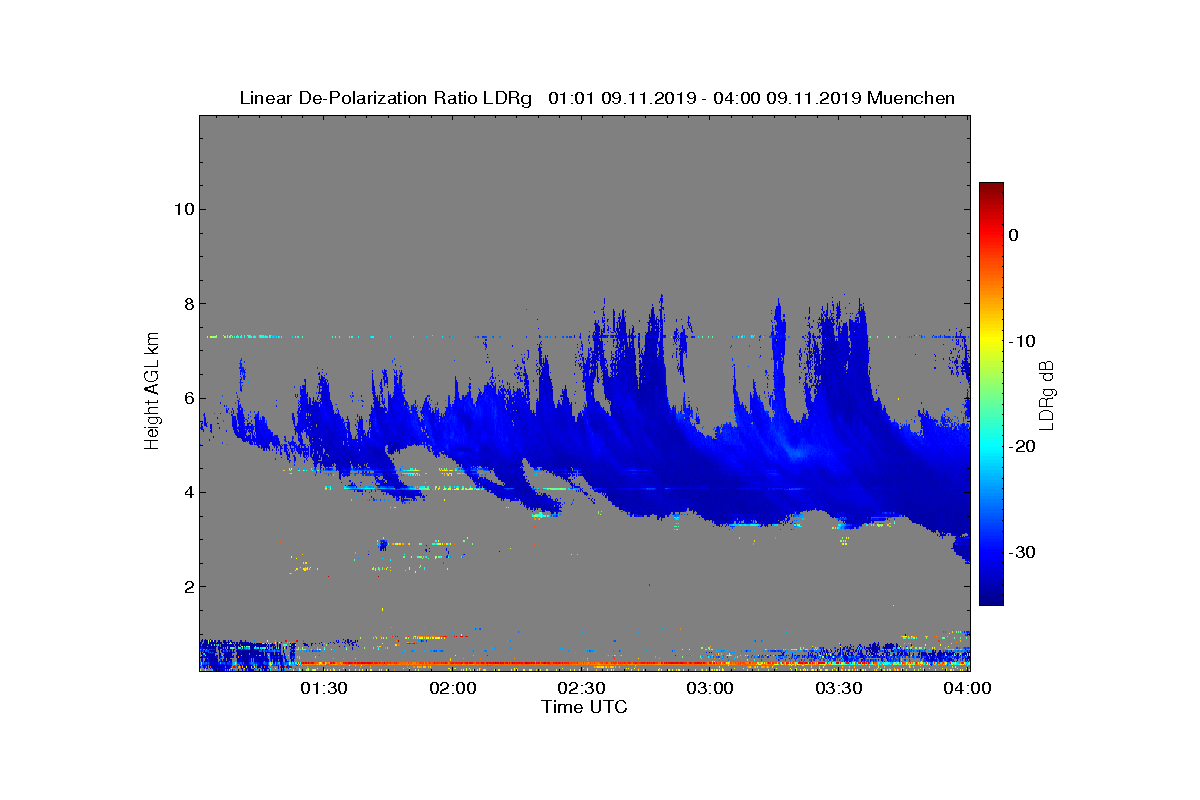
Task: Click the 02:30 time tick label
Action: click(x=581, y=688)
